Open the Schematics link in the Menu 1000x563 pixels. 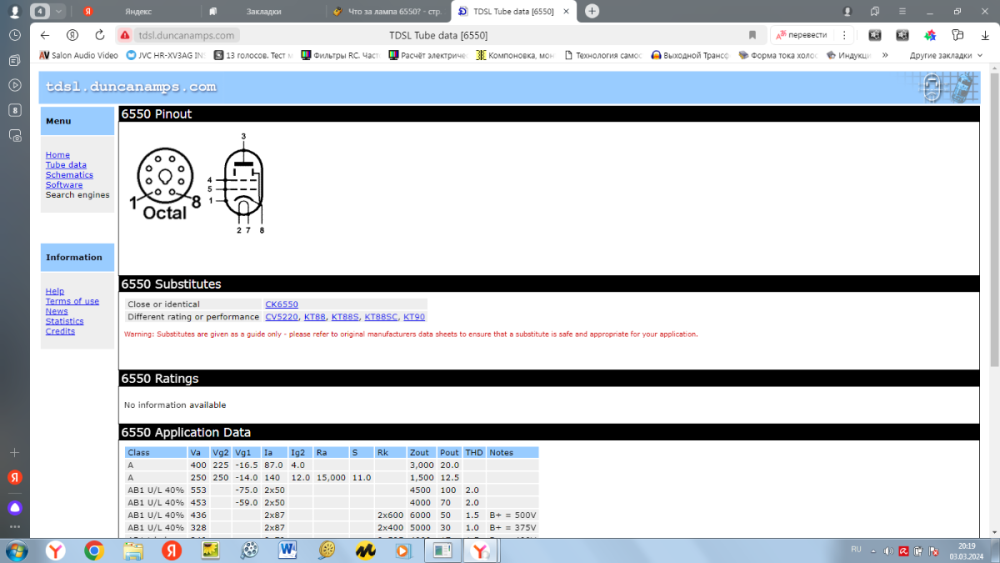click(69, 175)
